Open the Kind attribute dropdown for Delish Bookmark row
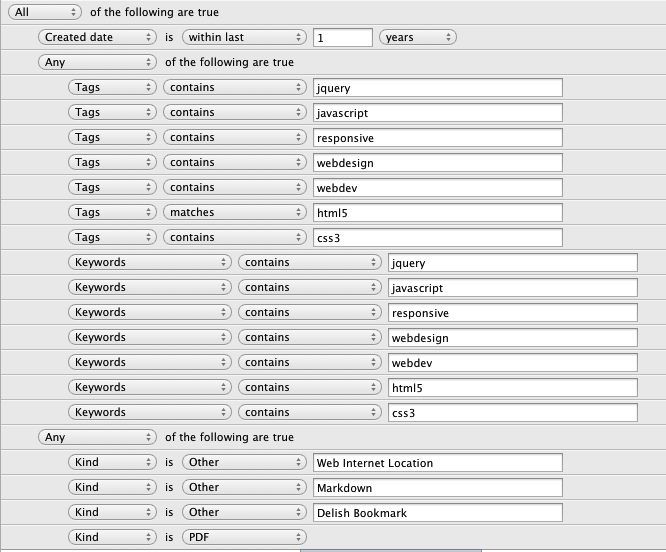Image resolution: width=666 pixels, height=552 pixels. [113, 512]
